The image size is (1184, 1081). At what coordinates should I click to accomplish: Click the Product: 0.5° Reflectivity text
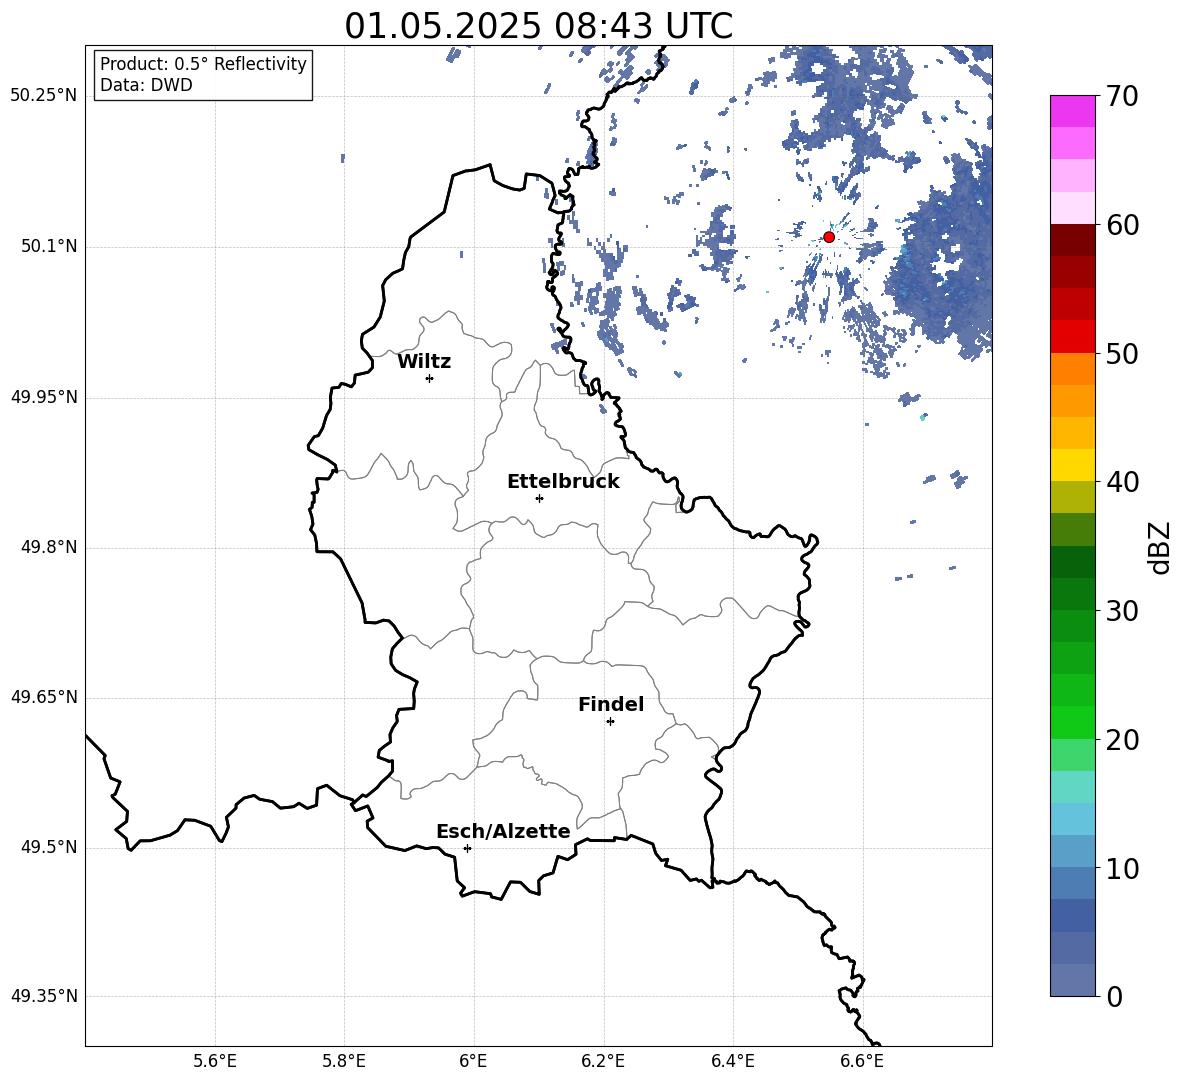click(x=203, y=63)
